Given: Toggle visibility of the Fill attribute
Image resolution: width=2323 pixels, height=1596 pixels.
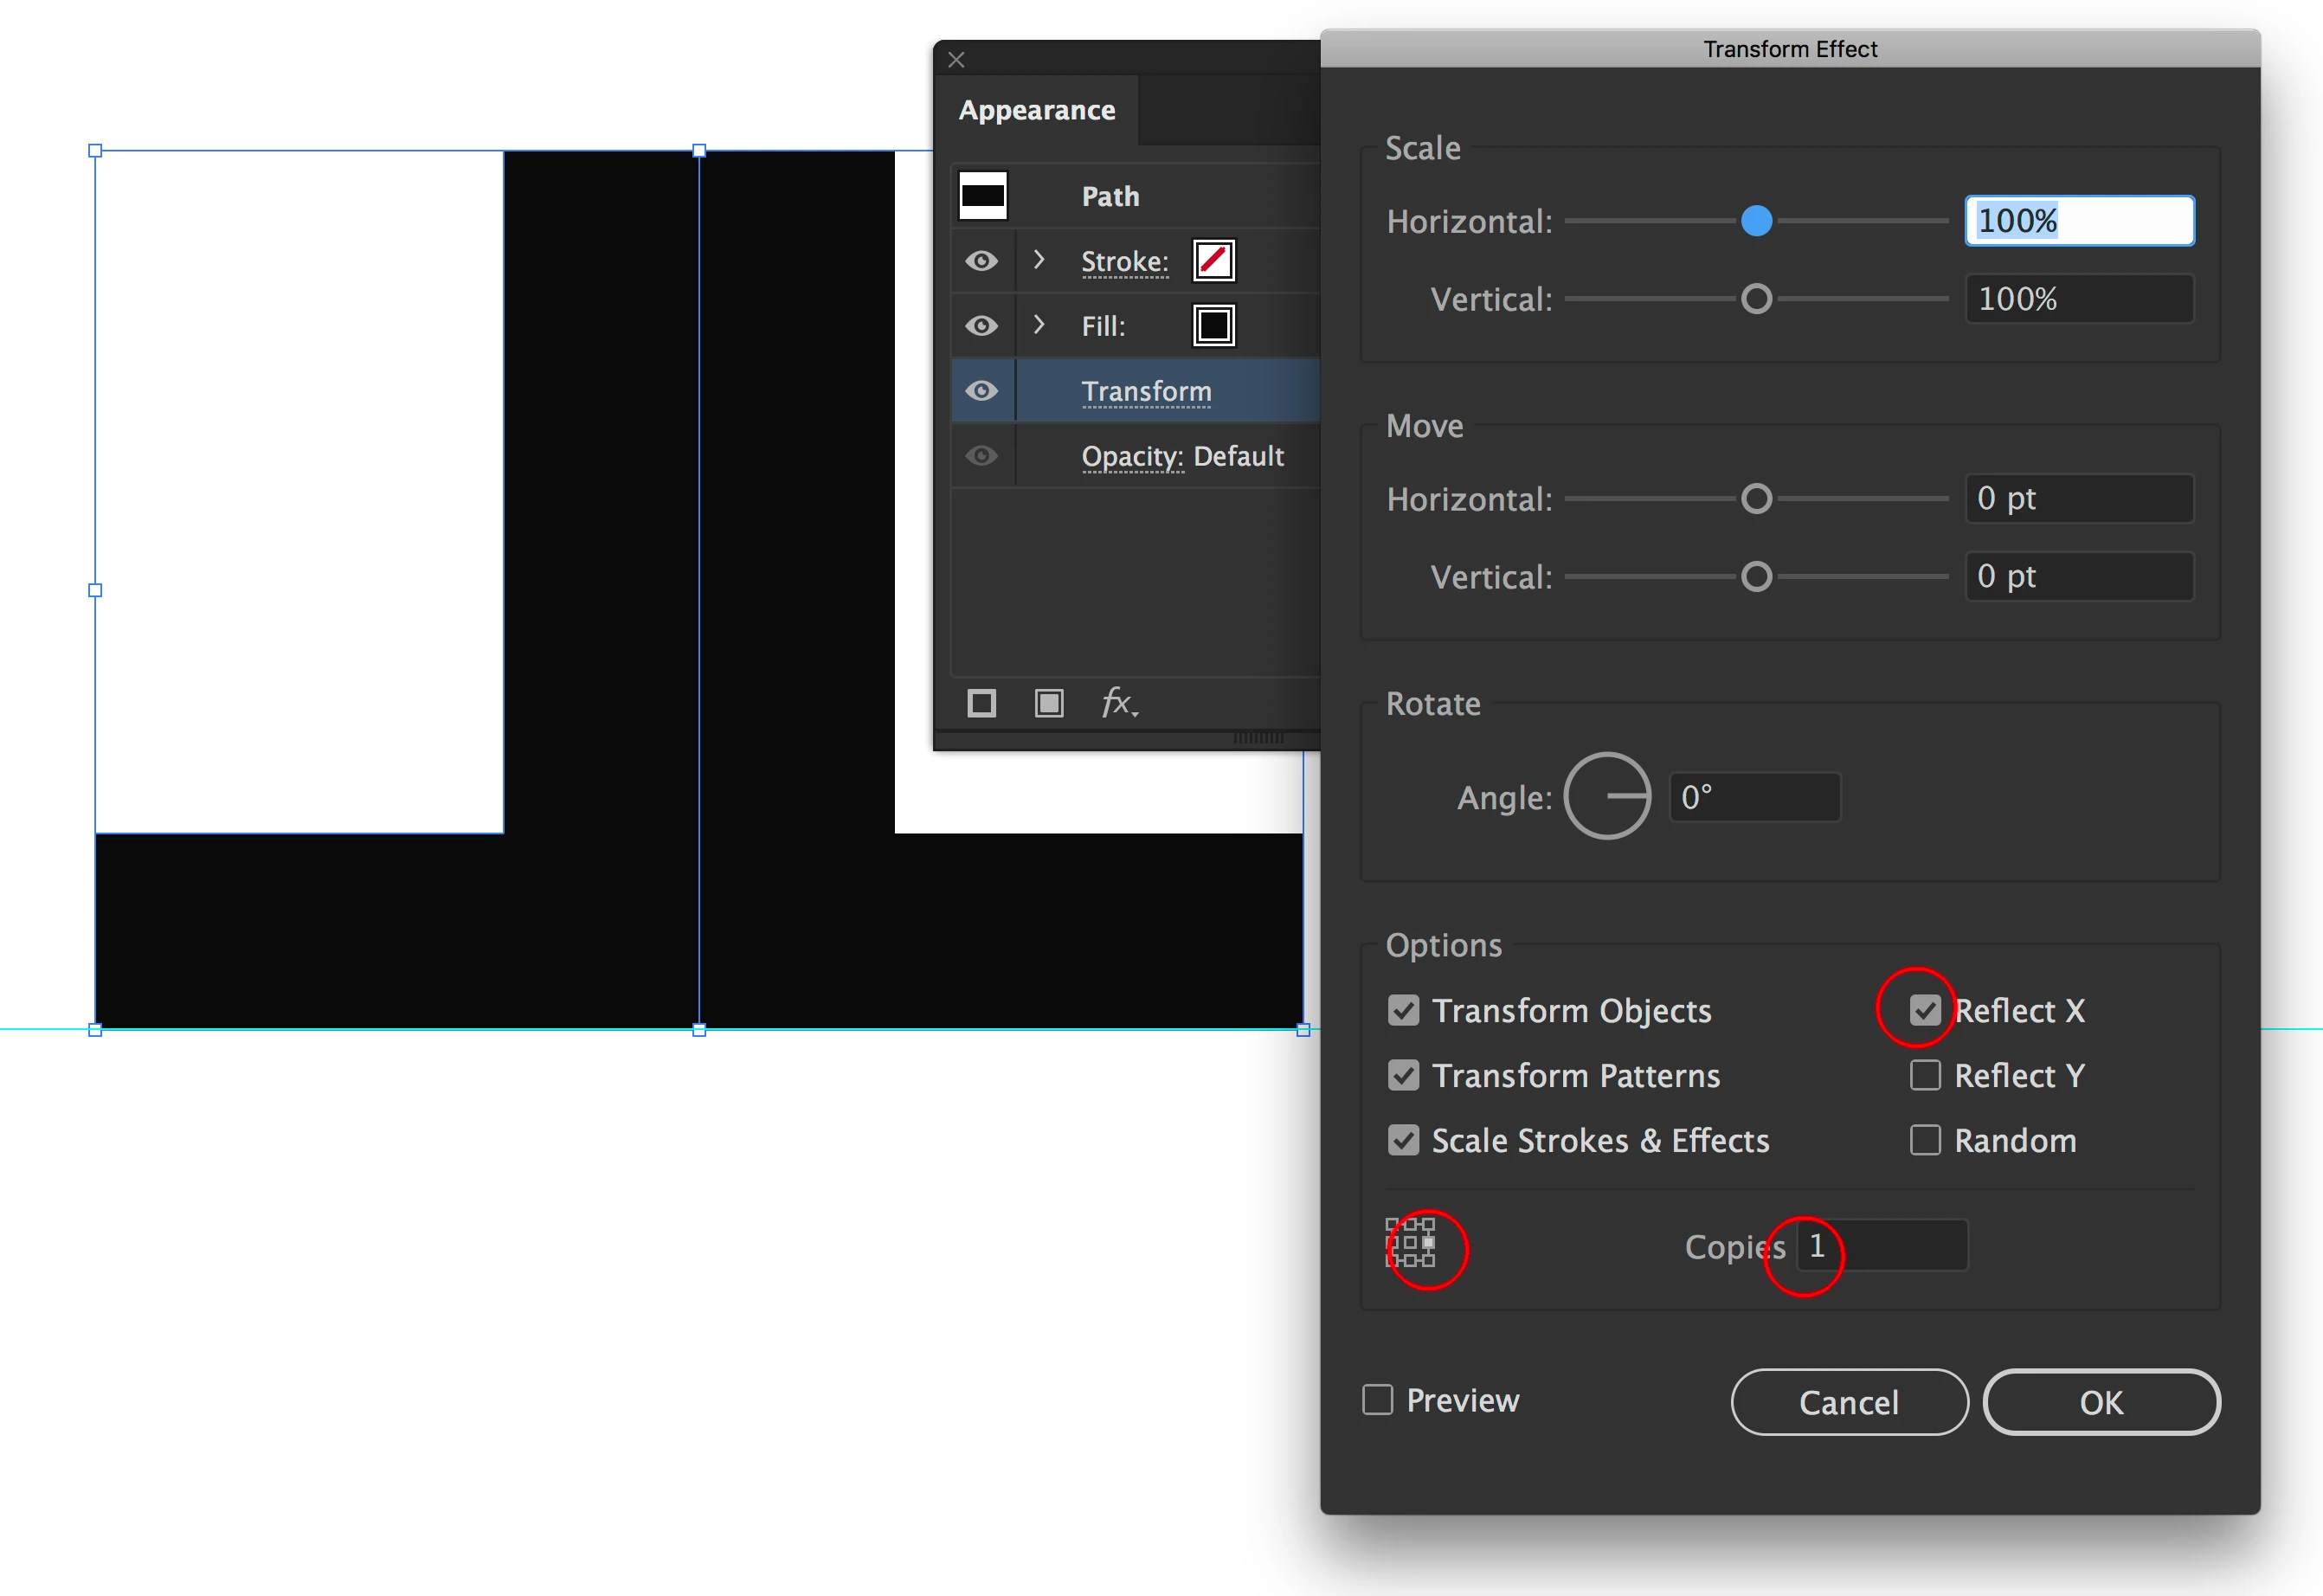Looking at the screenshot, I should (981, 326).
